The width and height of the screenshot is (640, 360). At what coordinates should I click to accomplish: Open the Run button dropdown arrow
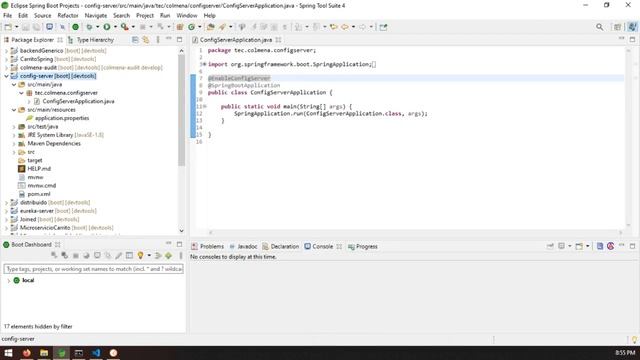click(x=115, y=27)
